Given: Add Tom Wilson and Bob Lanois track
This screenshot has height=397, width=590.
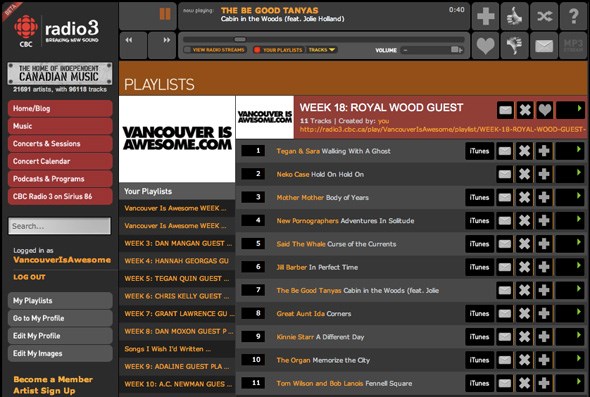Looking at the screenshot, I should (x=544, y=383).
